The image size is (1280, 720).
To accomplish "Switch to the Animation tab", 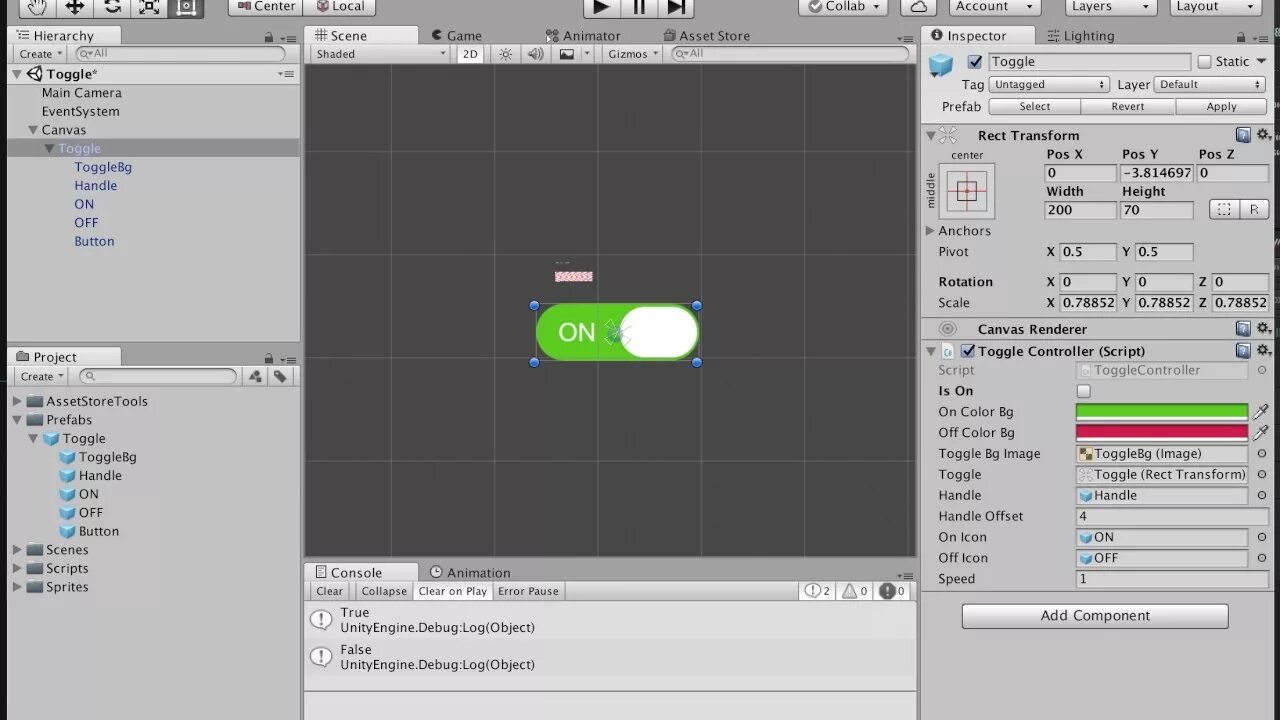I will point(470,573).
